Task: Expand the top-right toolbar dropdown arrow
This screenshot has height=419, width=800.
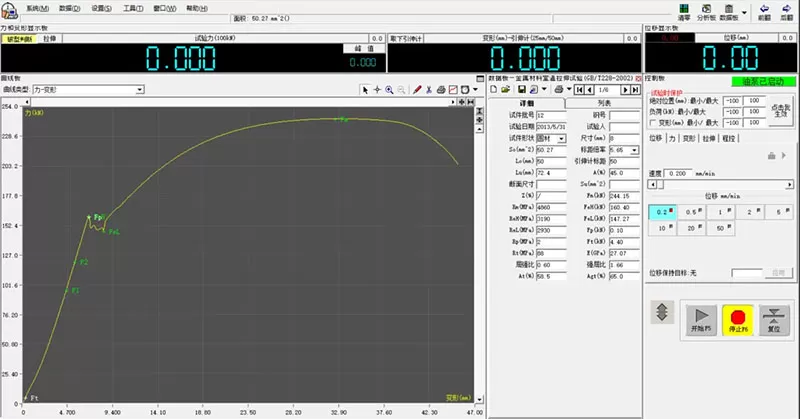Action: (744, 12)
